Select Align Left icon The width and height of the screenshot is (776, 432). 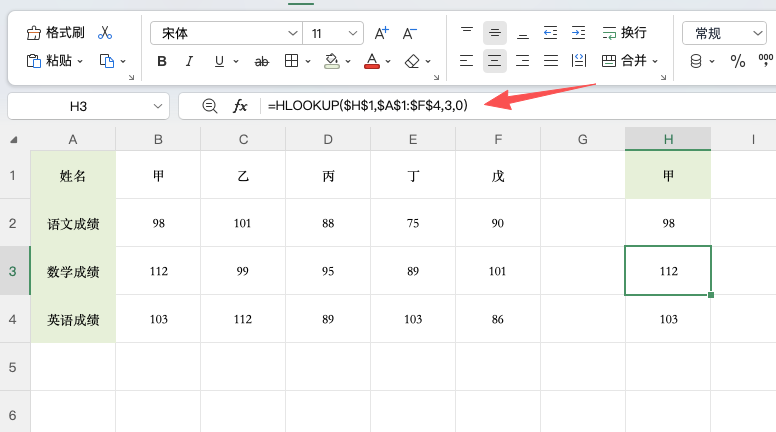click(466, 61)
